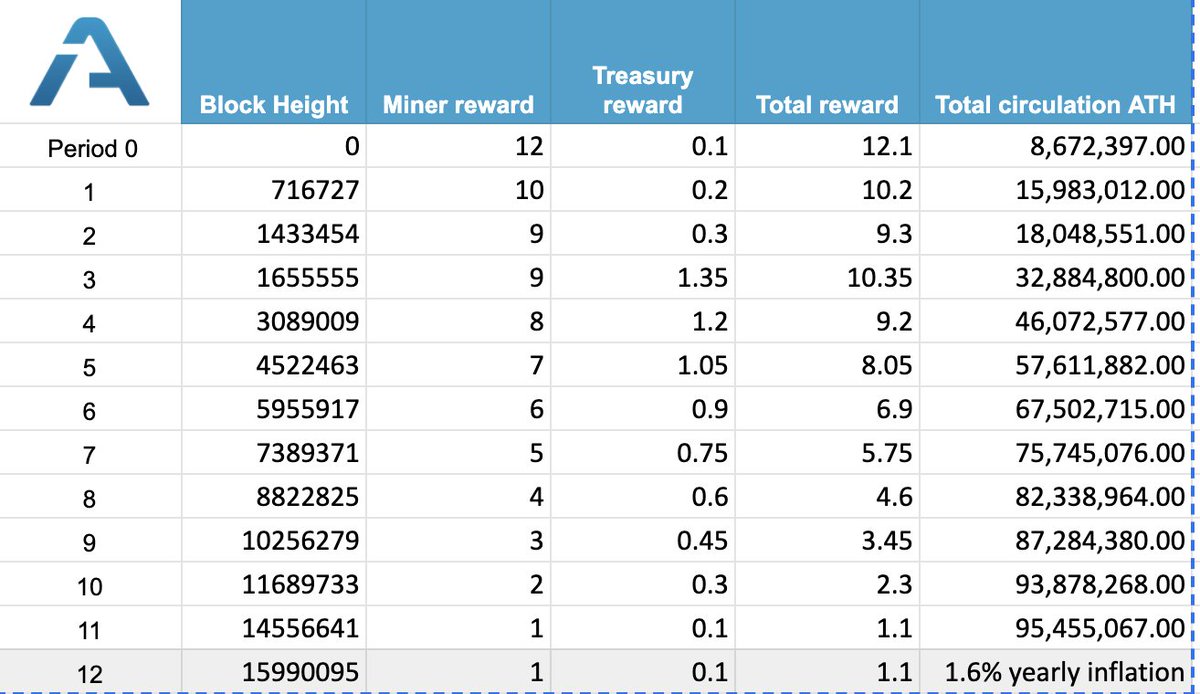Select circulation cell 75,745,076.00
Image resolution: width=1200 pixels, height=694 pixels.
pyautogui.click(x=1056, y=454)
